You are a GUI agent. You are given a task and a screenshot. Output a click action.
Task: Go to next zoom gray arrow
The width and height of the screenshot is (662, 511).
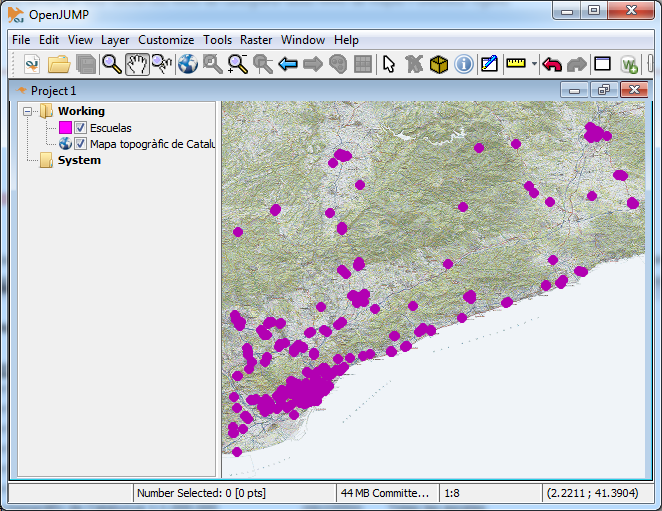(x=313, y=64)
